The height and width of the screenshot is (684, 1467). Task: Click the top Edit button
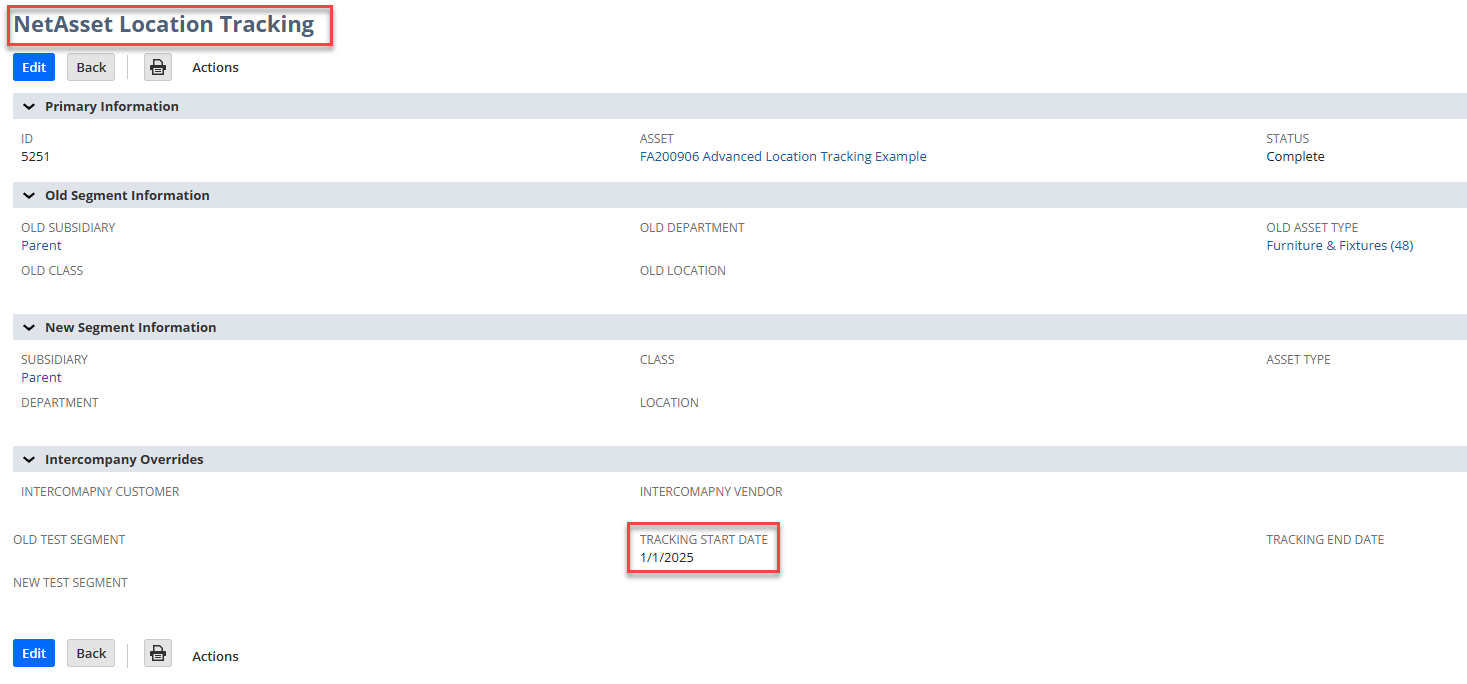click(x=34, y=67)
